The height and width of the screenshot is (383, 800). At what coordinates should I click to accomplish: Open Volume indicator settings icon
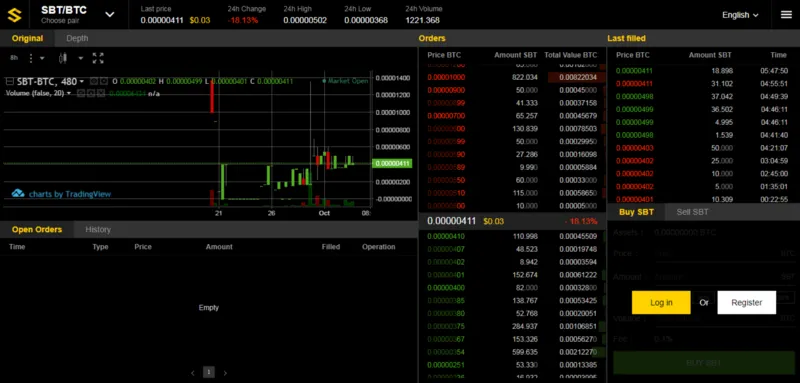pos(90,93)
